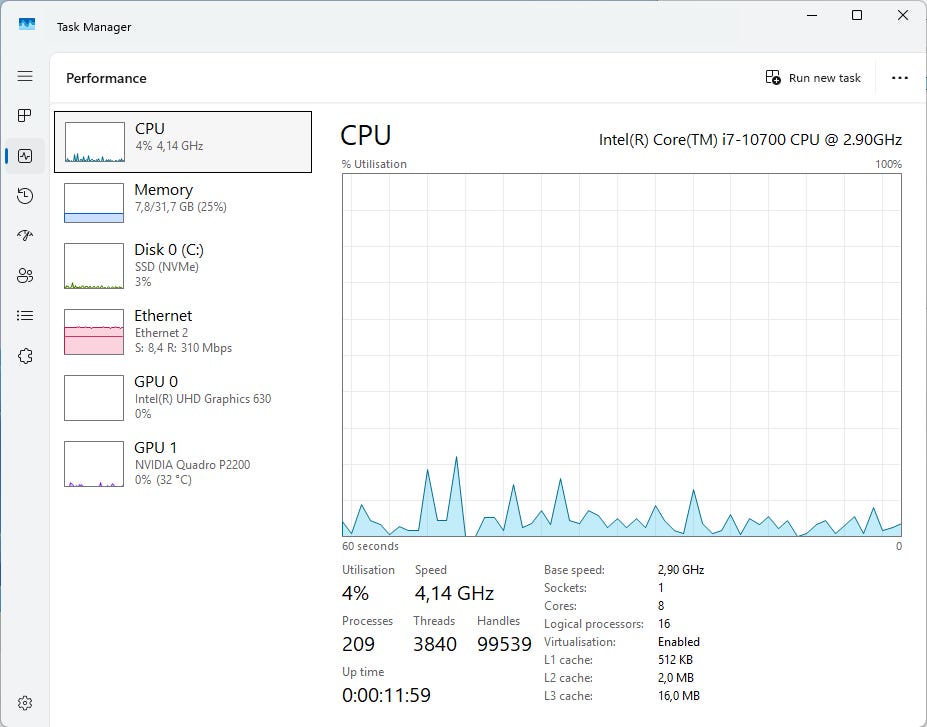The width and height of the screenshot is (927, 727).
Task: Go to the Processes page icon
Action: [x=25, y=116]
